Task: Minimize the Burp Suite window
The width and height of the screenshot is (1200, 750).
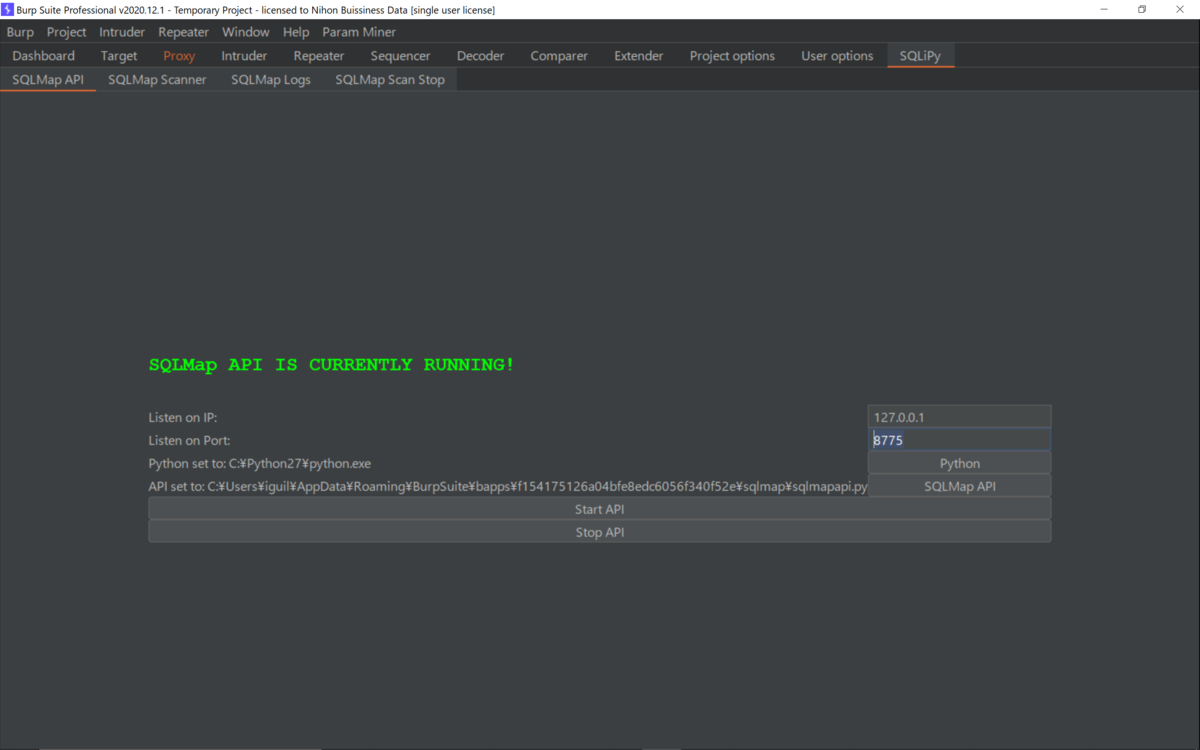Action: (1105, 9)
